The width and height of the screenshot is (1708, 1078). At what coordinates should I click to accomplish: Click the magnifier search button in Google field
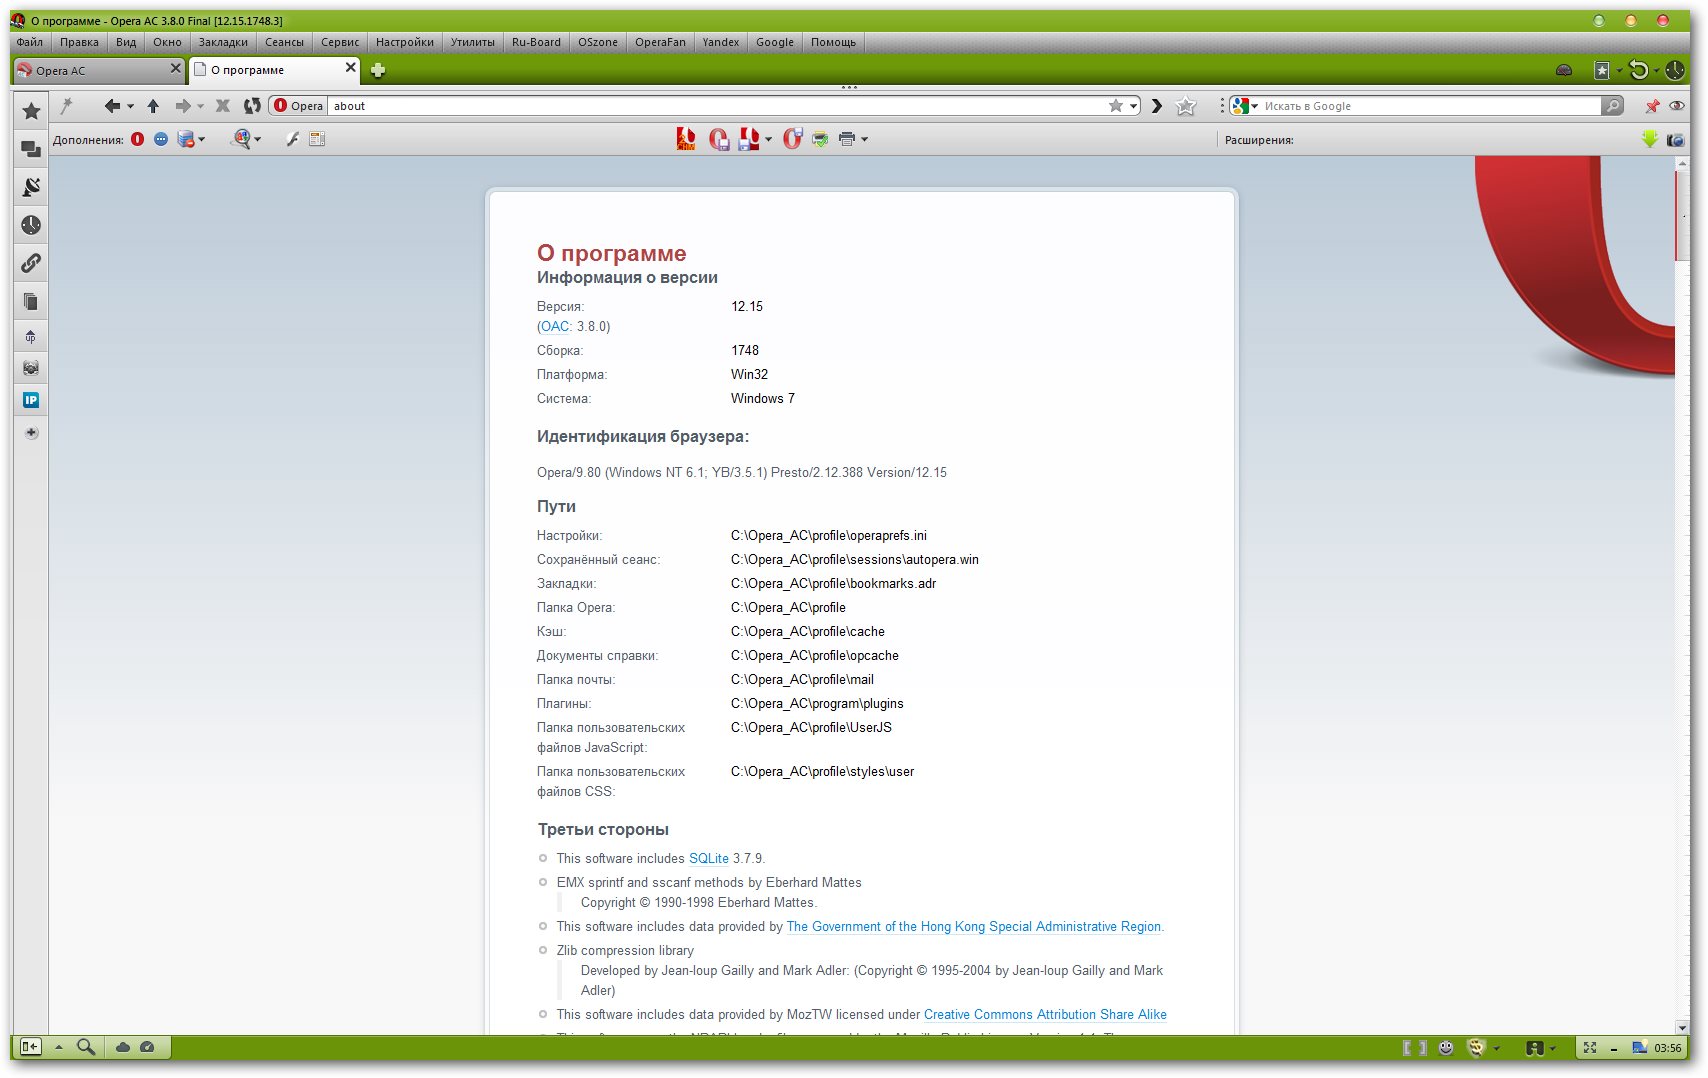coord(1612,105)
